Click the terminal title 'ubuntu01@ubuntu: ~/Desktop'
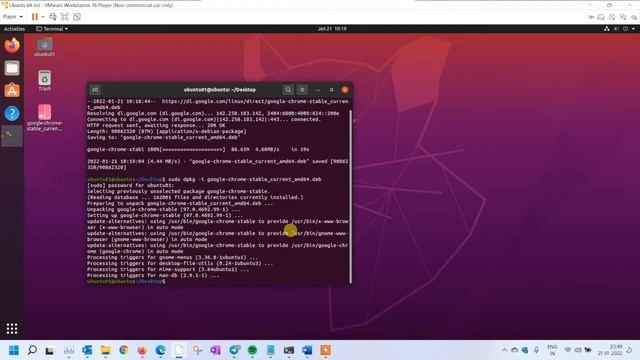Viewport: 640px width, 360px height. [x=220, y=90]
